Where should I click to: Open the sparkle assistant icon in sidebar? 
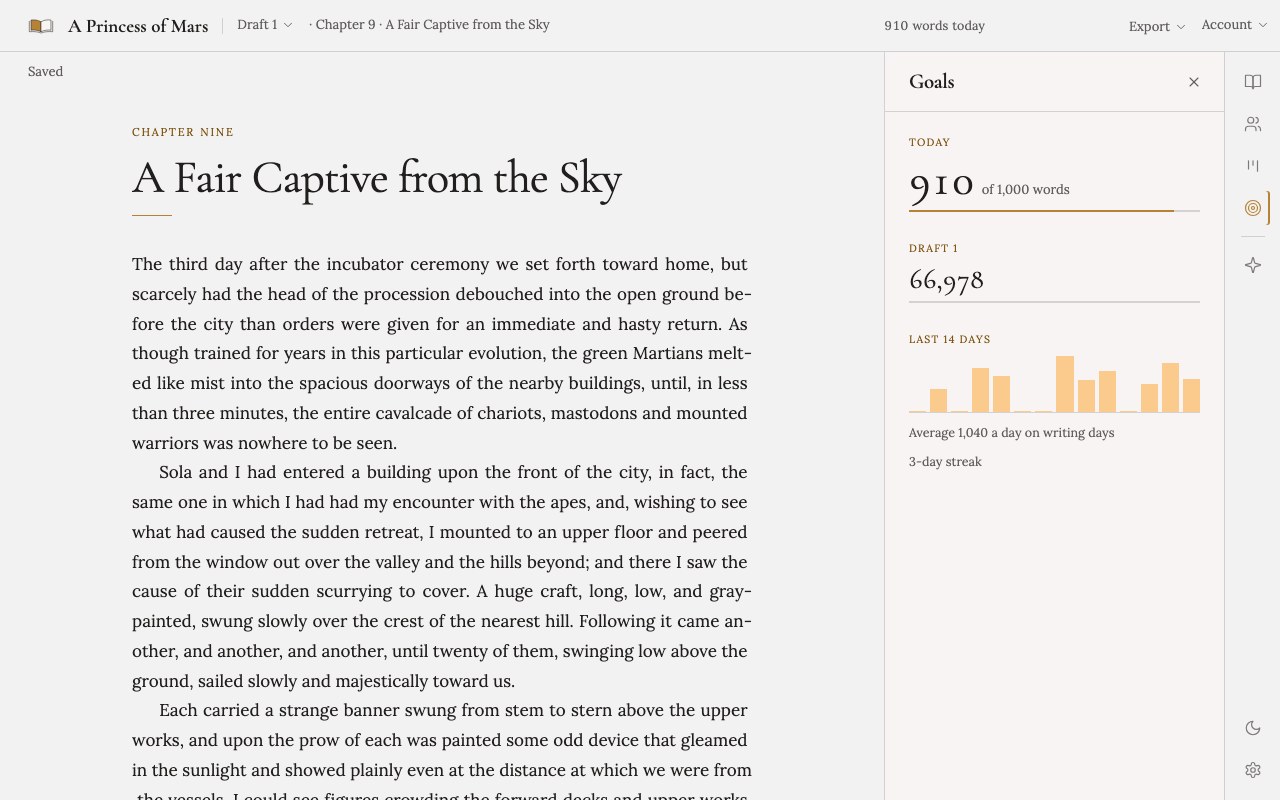1253,265
